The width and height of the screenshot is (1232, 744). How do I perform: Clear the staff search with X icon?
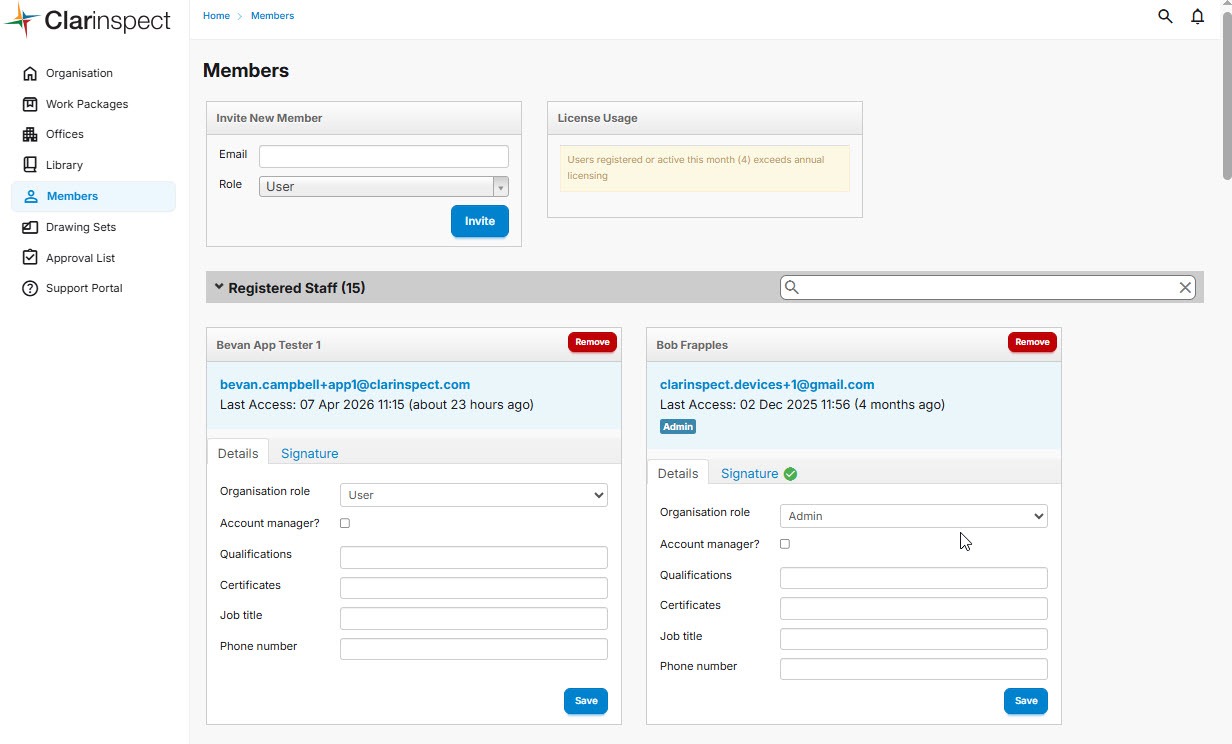coord(1185,288)
